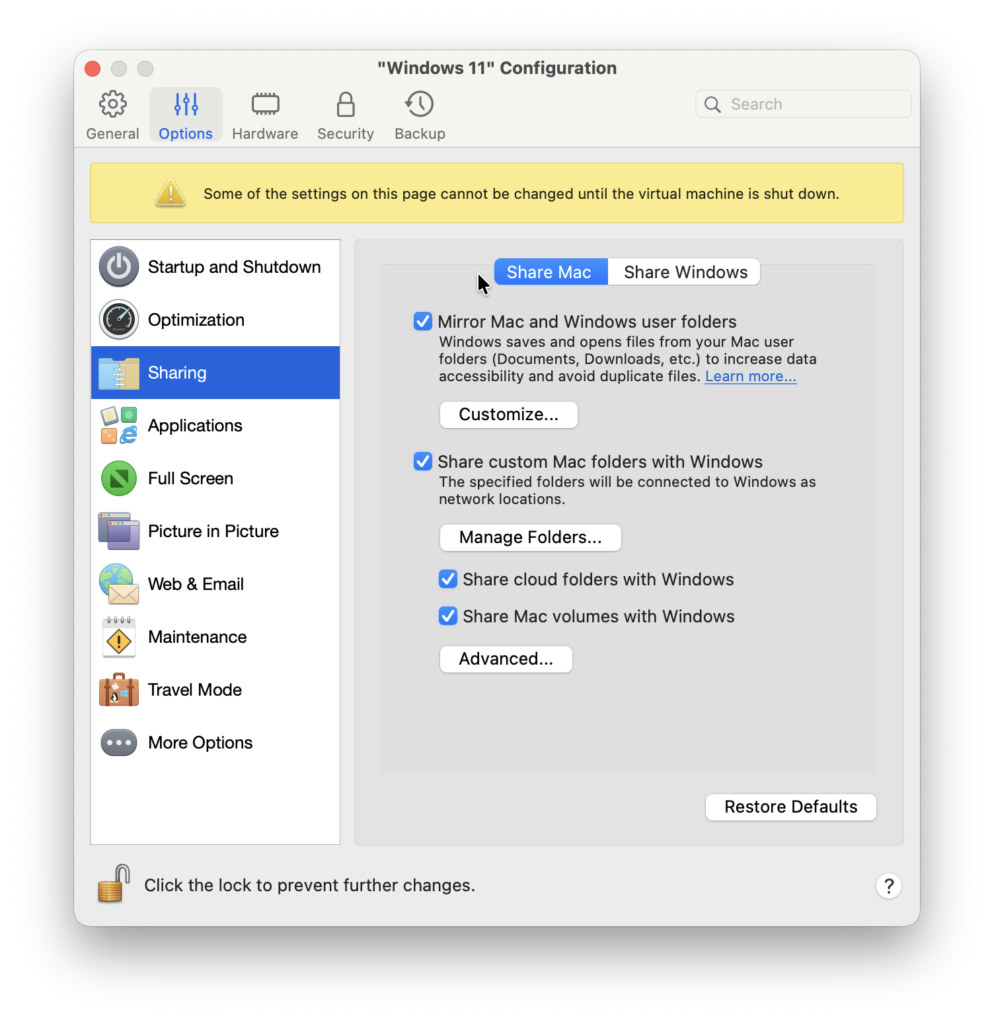Click the Applications icon in sidebar
Viewport: 994px width, 1024px height.
(119, 425)
